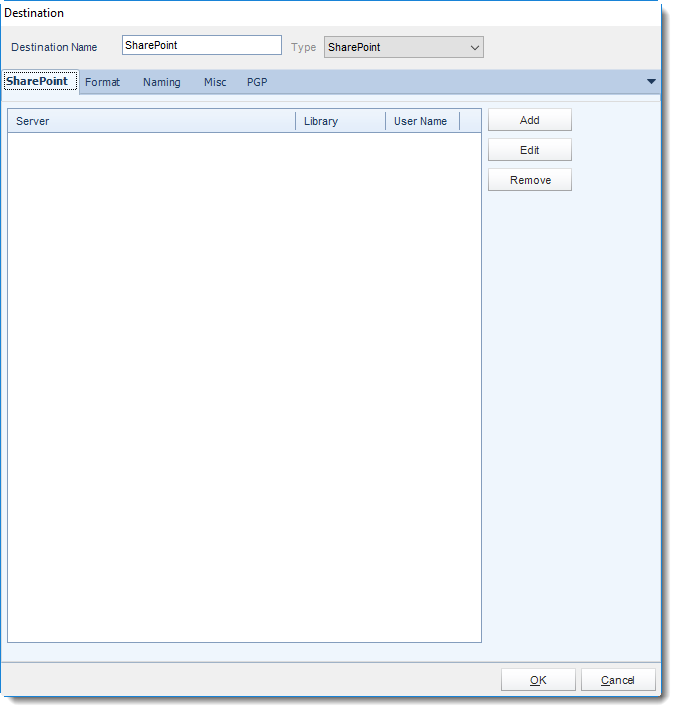Open the Naming tab

coord(162,82)
